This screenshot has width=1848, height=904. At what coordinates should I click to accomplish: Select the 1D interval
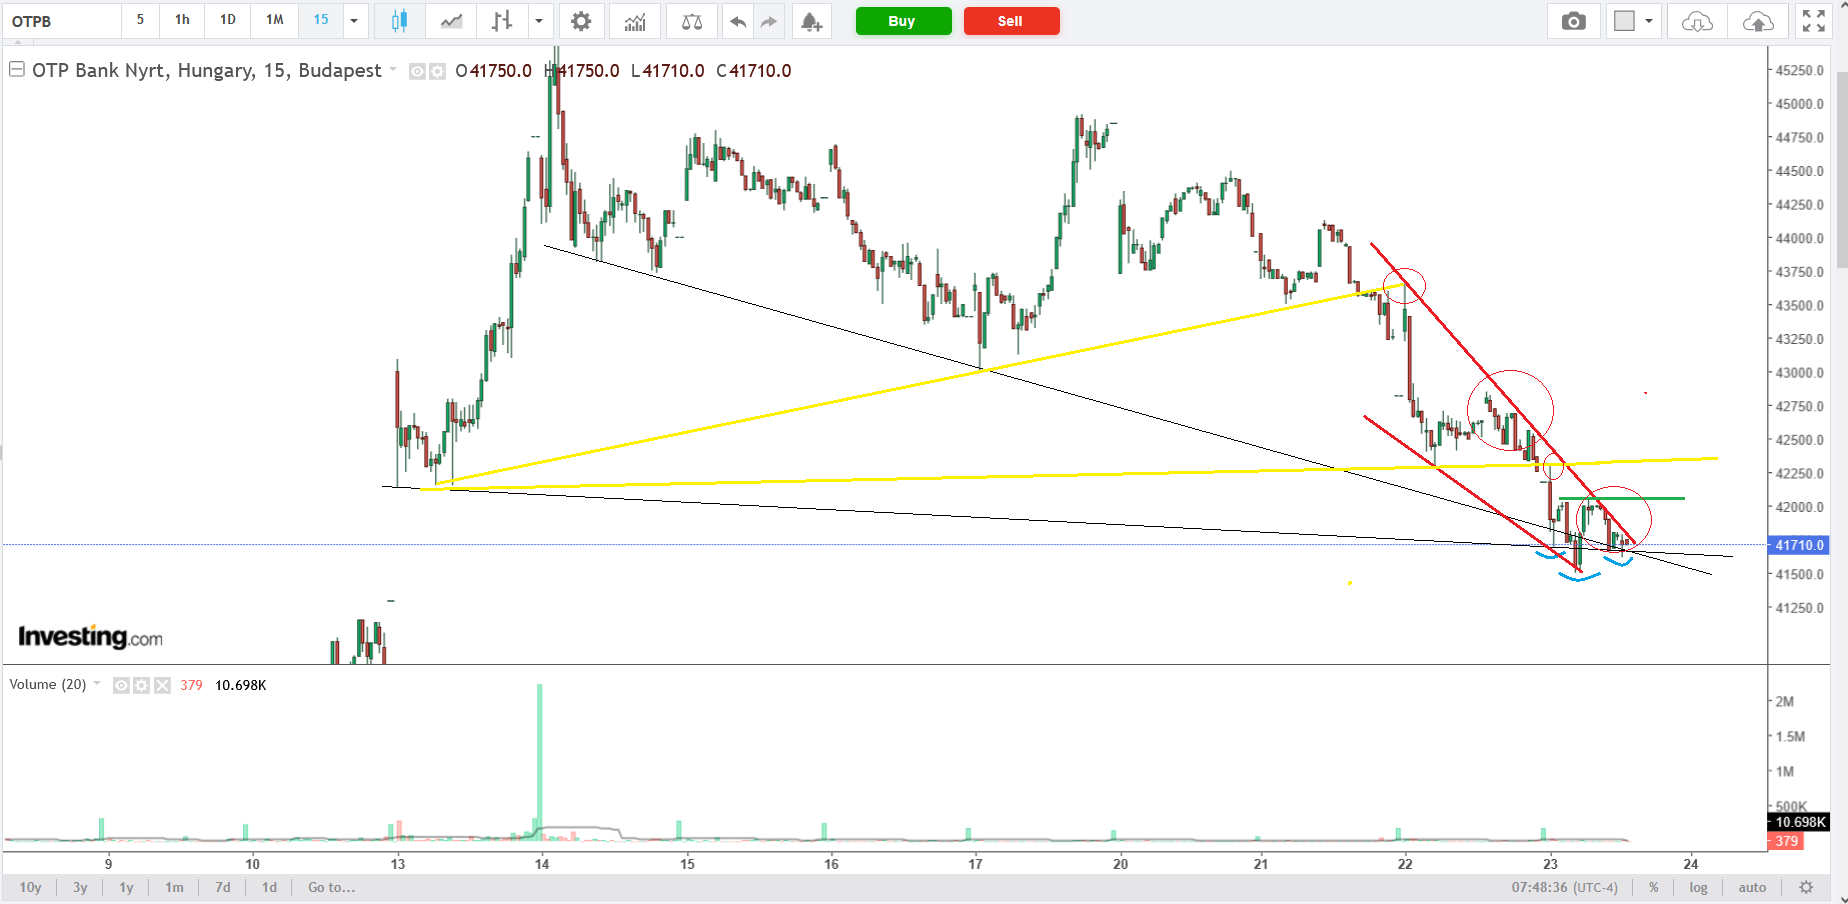pos(228,20)
